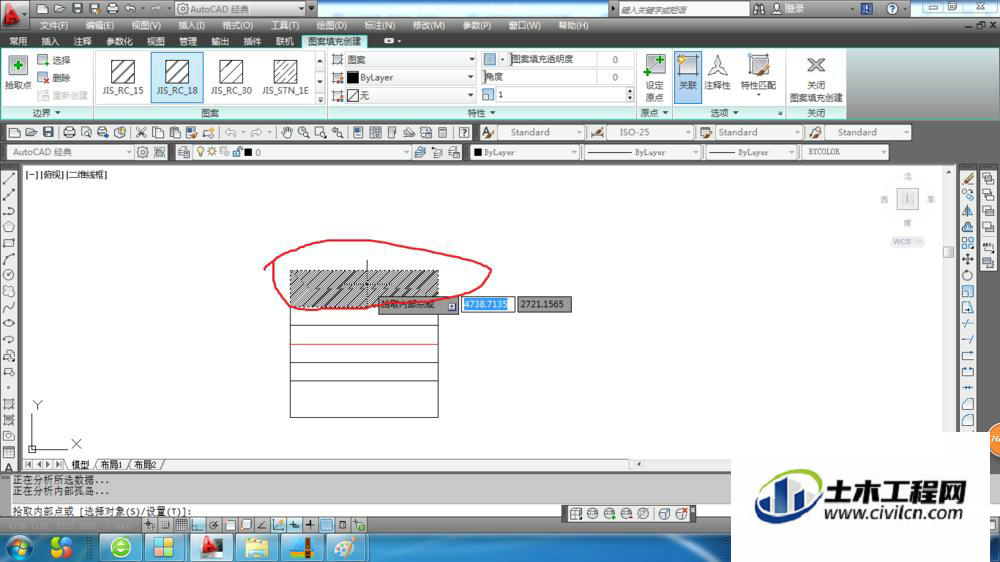Select the JIS_STN_1E hatch pattern
Screen dimensions: 1000x562
point(285,77)
